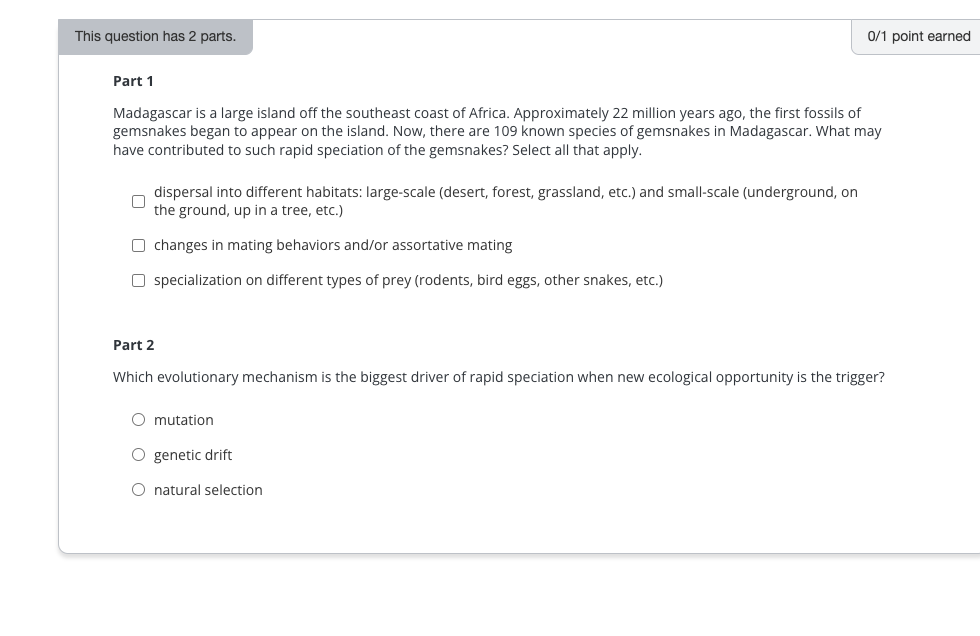Click the This question has 2 parts tab
Screen dimensions: 980x636
coord(155,35)
